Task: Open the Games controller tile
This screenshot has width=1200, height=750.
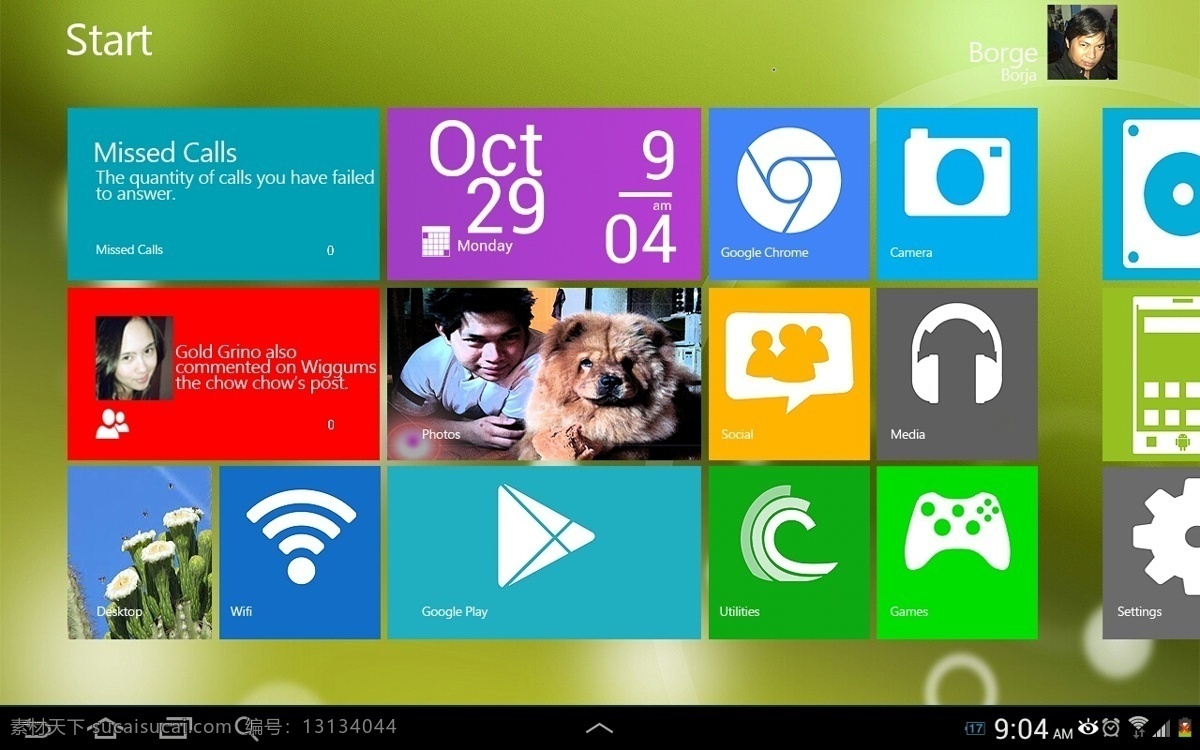Action: [957, 552]
